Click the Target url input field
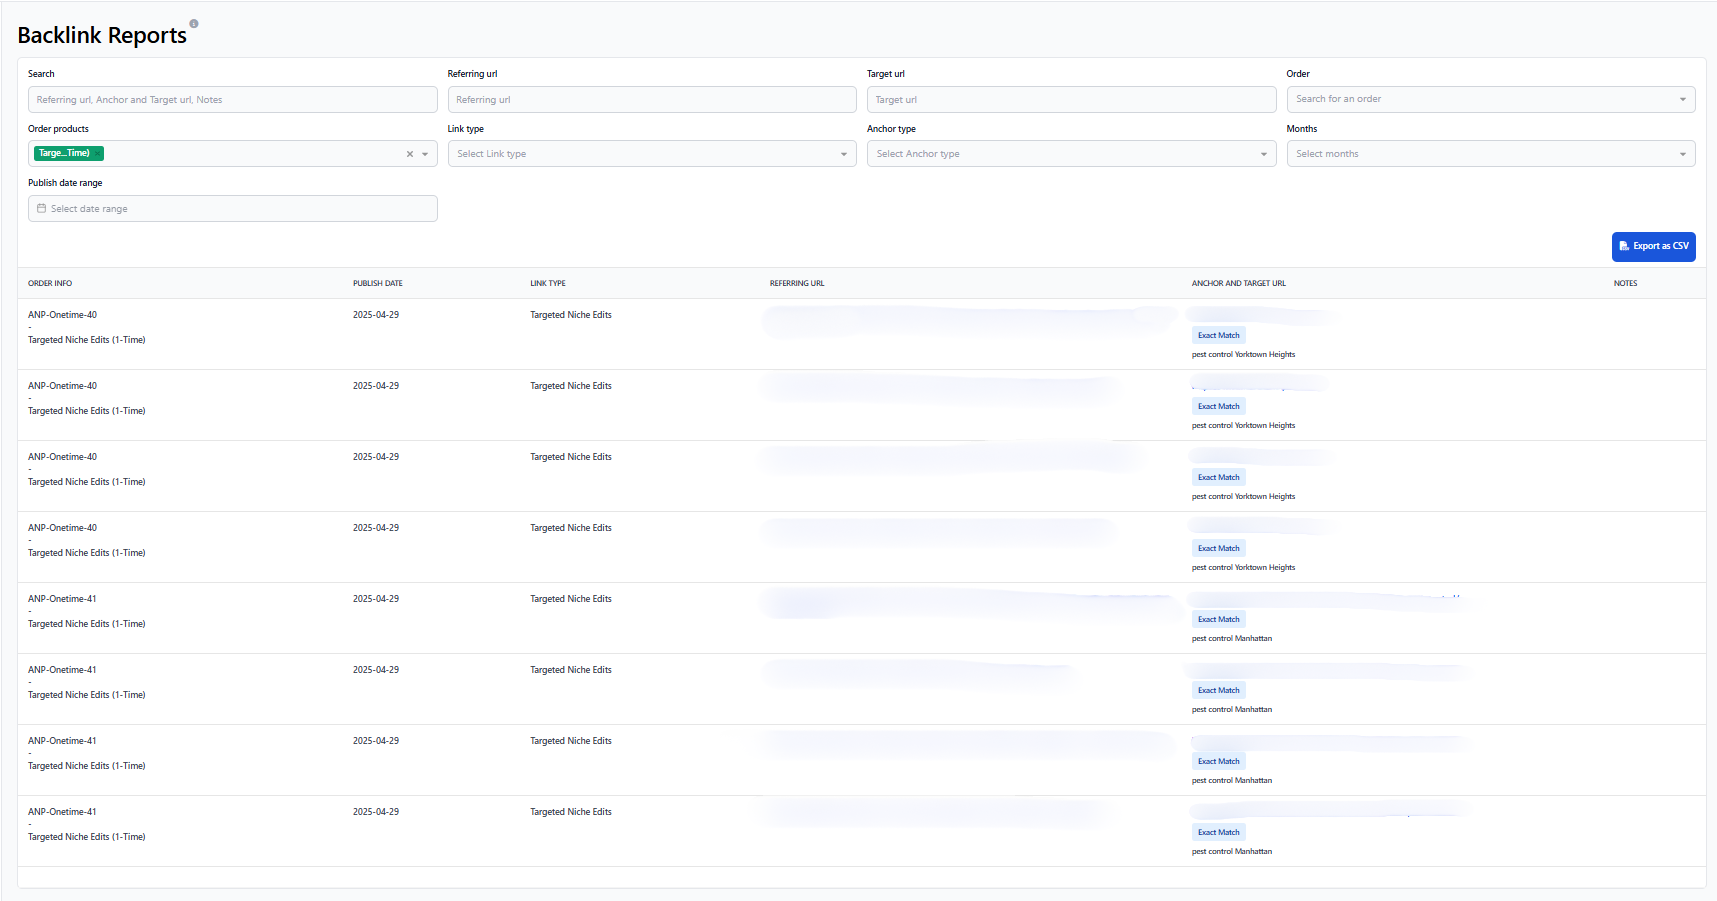 coord(1070,100)
